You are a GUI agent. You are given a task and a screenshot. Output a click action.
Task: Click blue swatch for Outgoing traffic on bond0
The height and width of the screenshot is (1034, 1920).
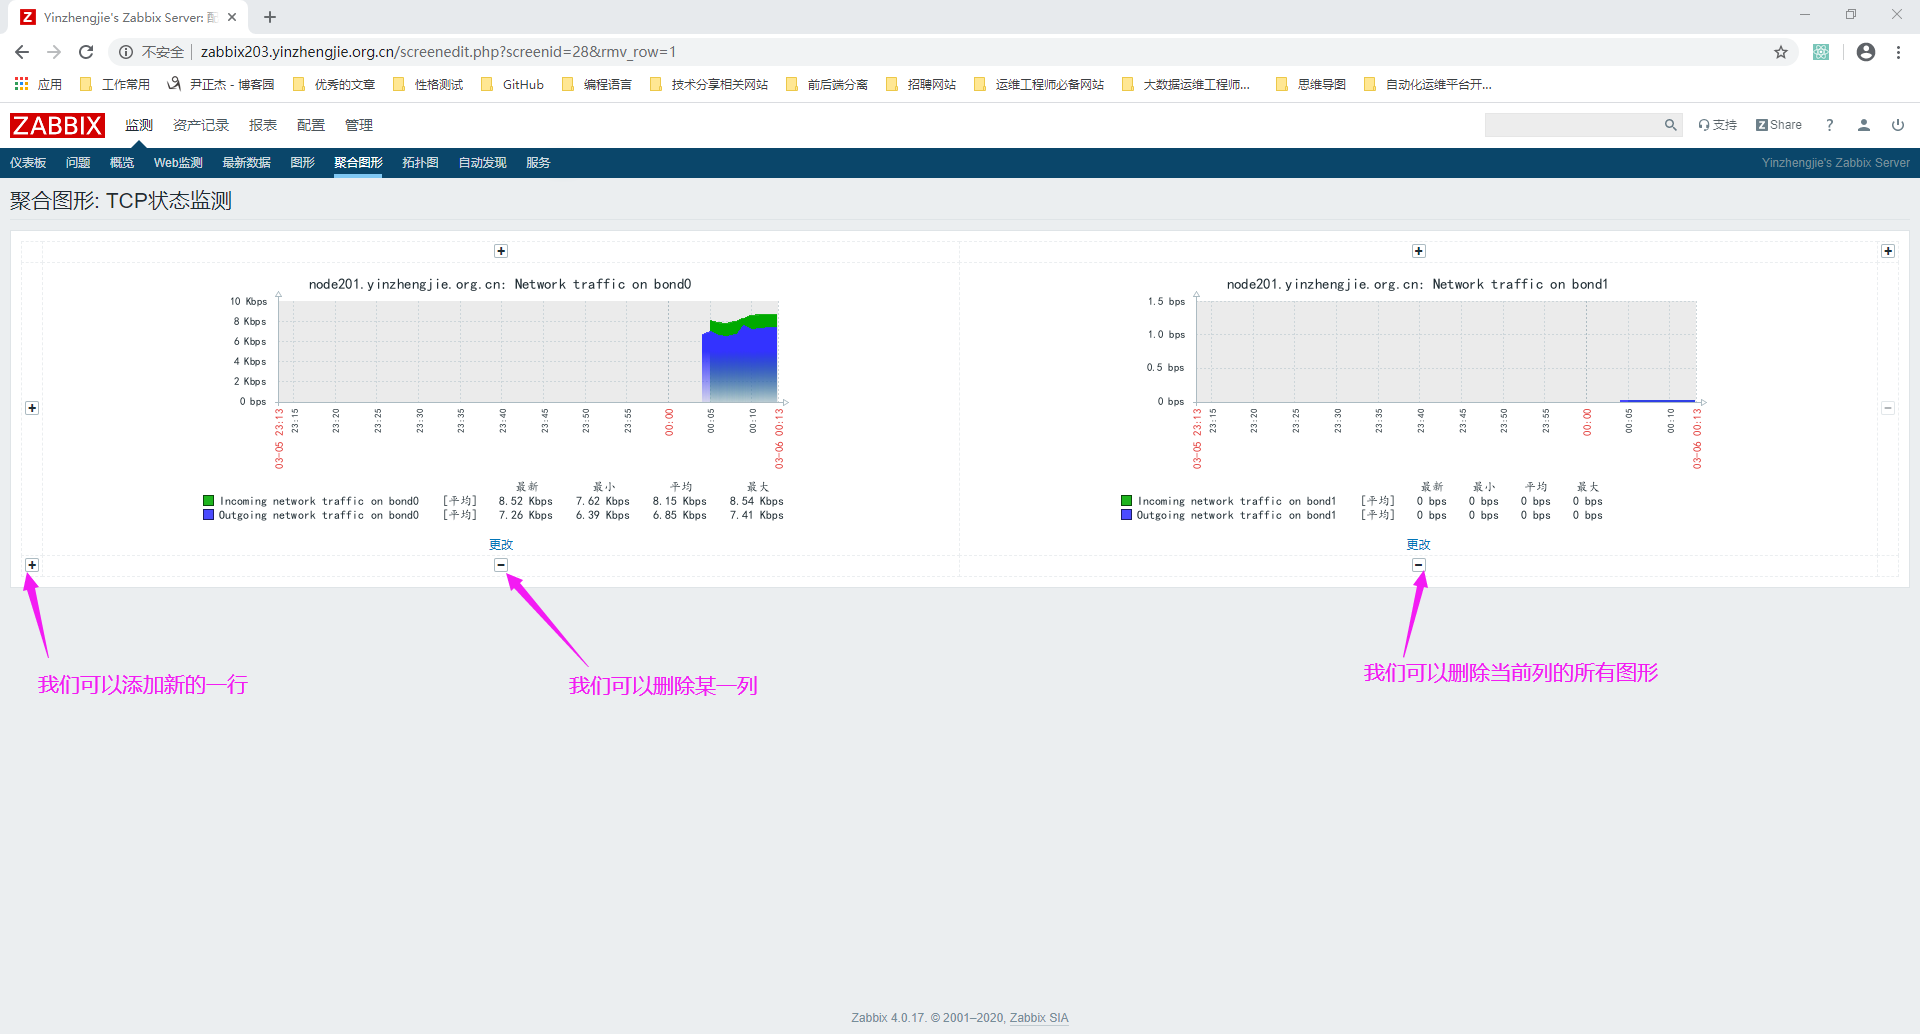click(x=208, y=515)
